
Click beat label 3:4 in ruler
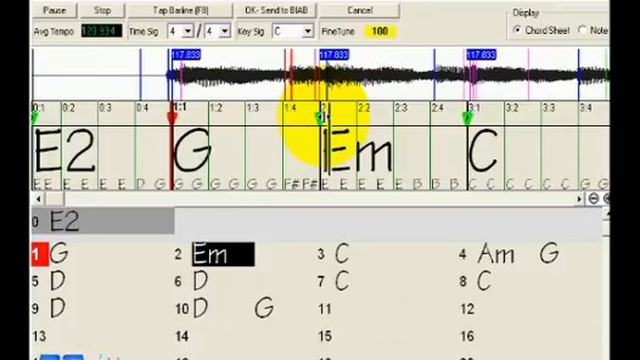click(x=585, y=108)
